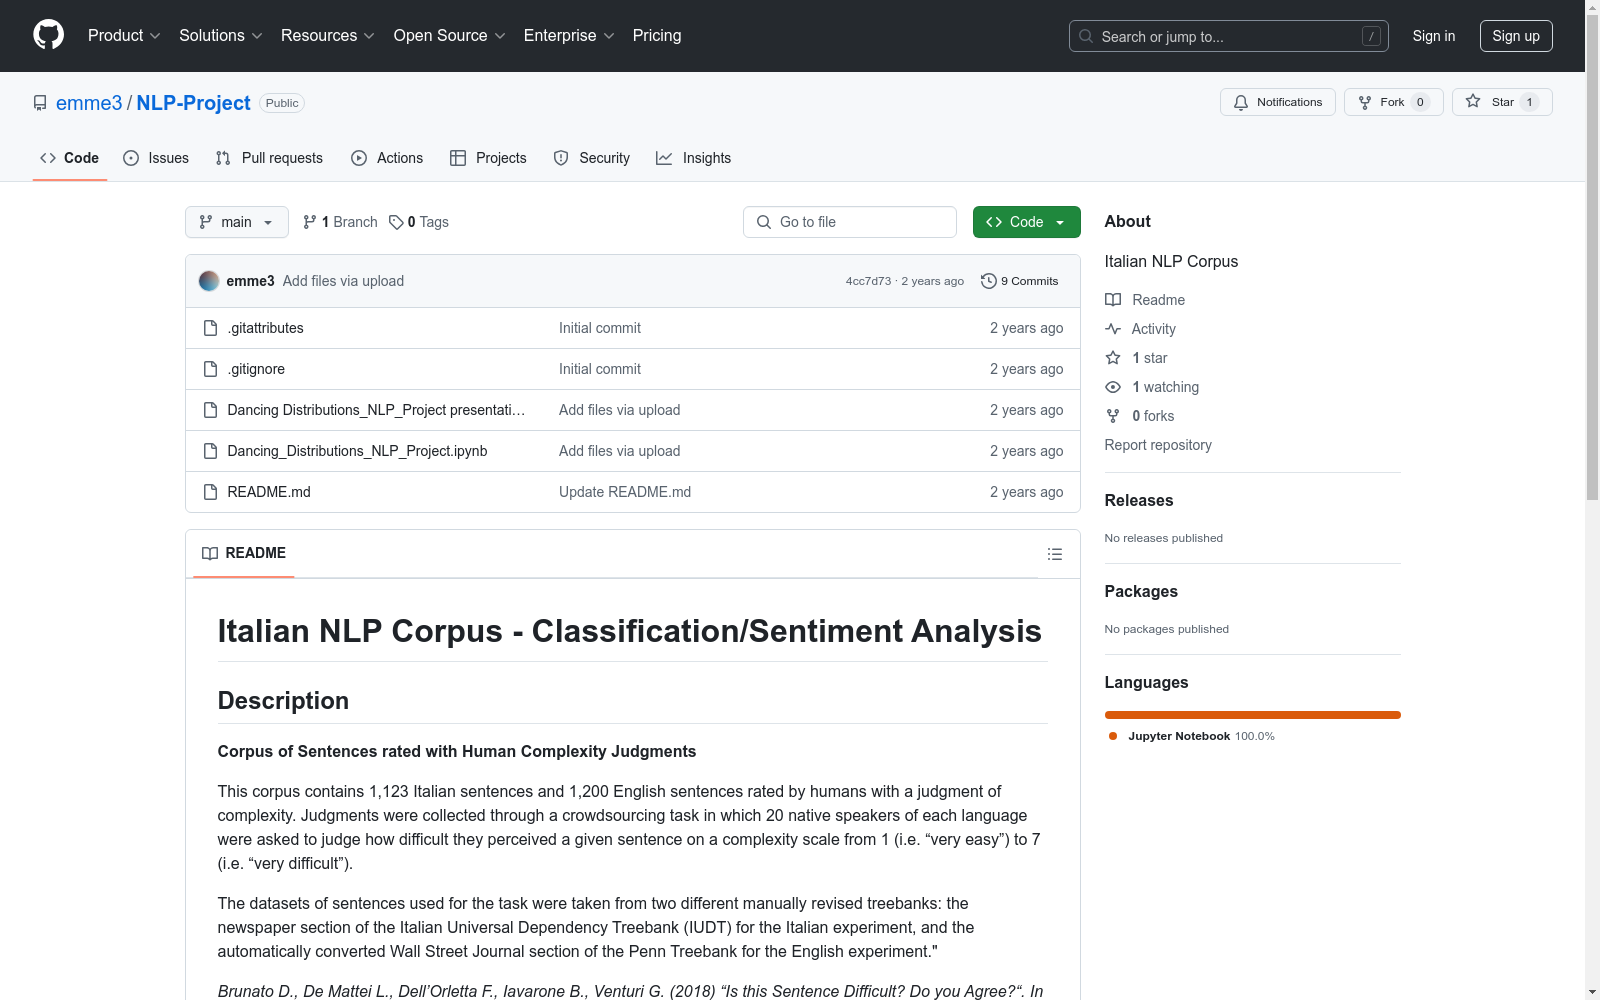Click the slash shortcut key icon
This screenshot has height=1000, width=1600.
1371,36
